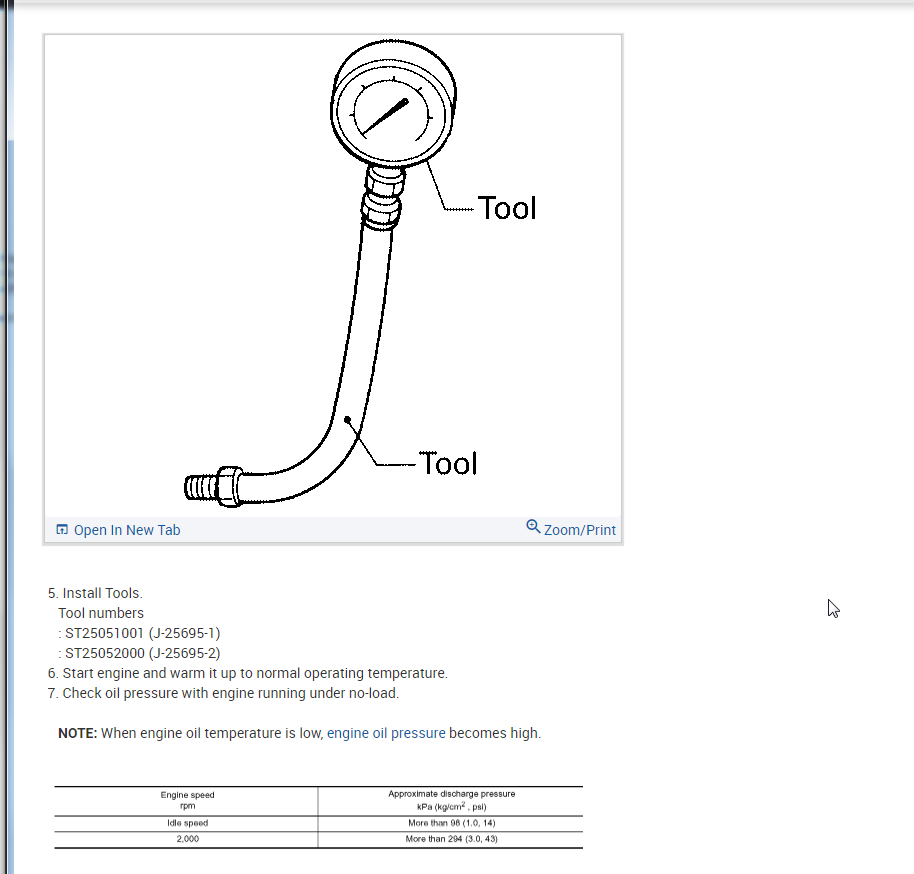914x874 pixels.
Task: Click the upper Tool label near gauge
Action: click(x=507, y=208)
